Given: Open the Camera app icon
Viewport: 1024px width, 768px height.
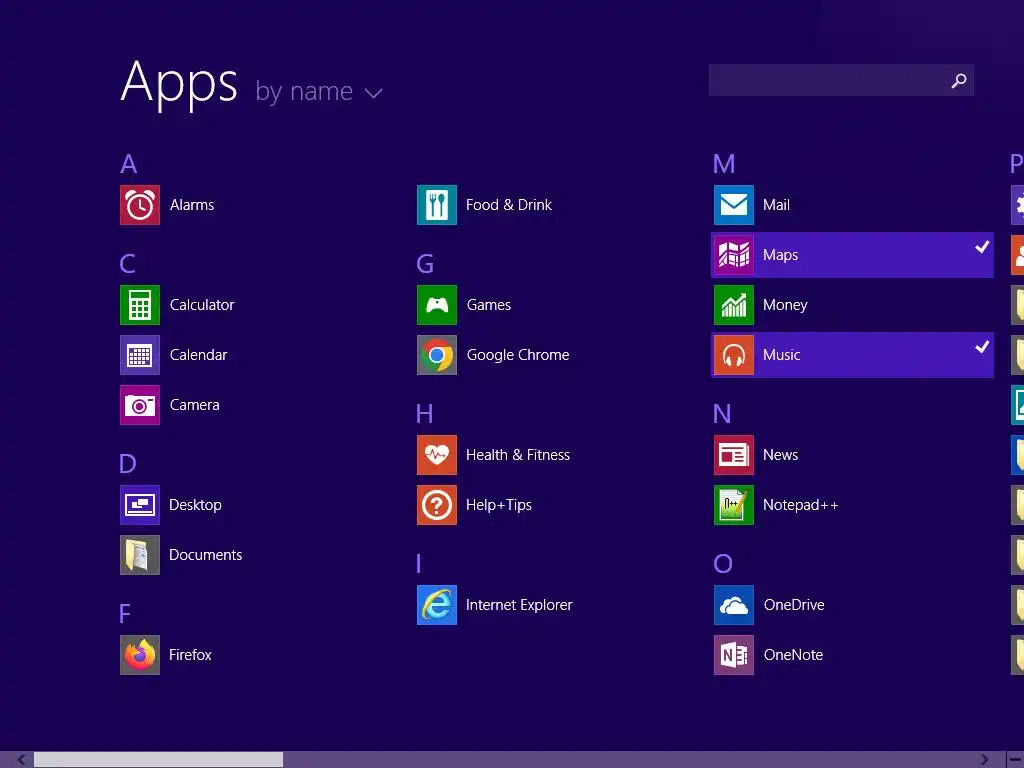Looking at the screenshot, I should pyautogui.click(x=140, y=405).
